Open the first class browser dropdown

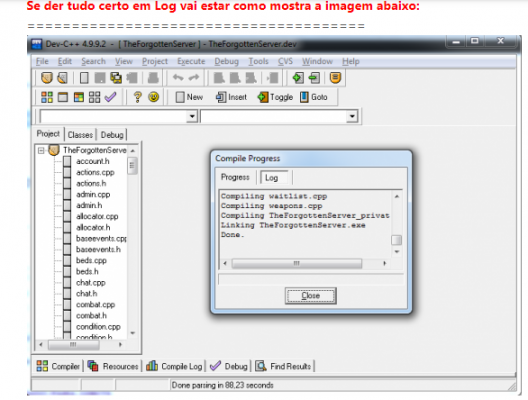click(192, 116)
